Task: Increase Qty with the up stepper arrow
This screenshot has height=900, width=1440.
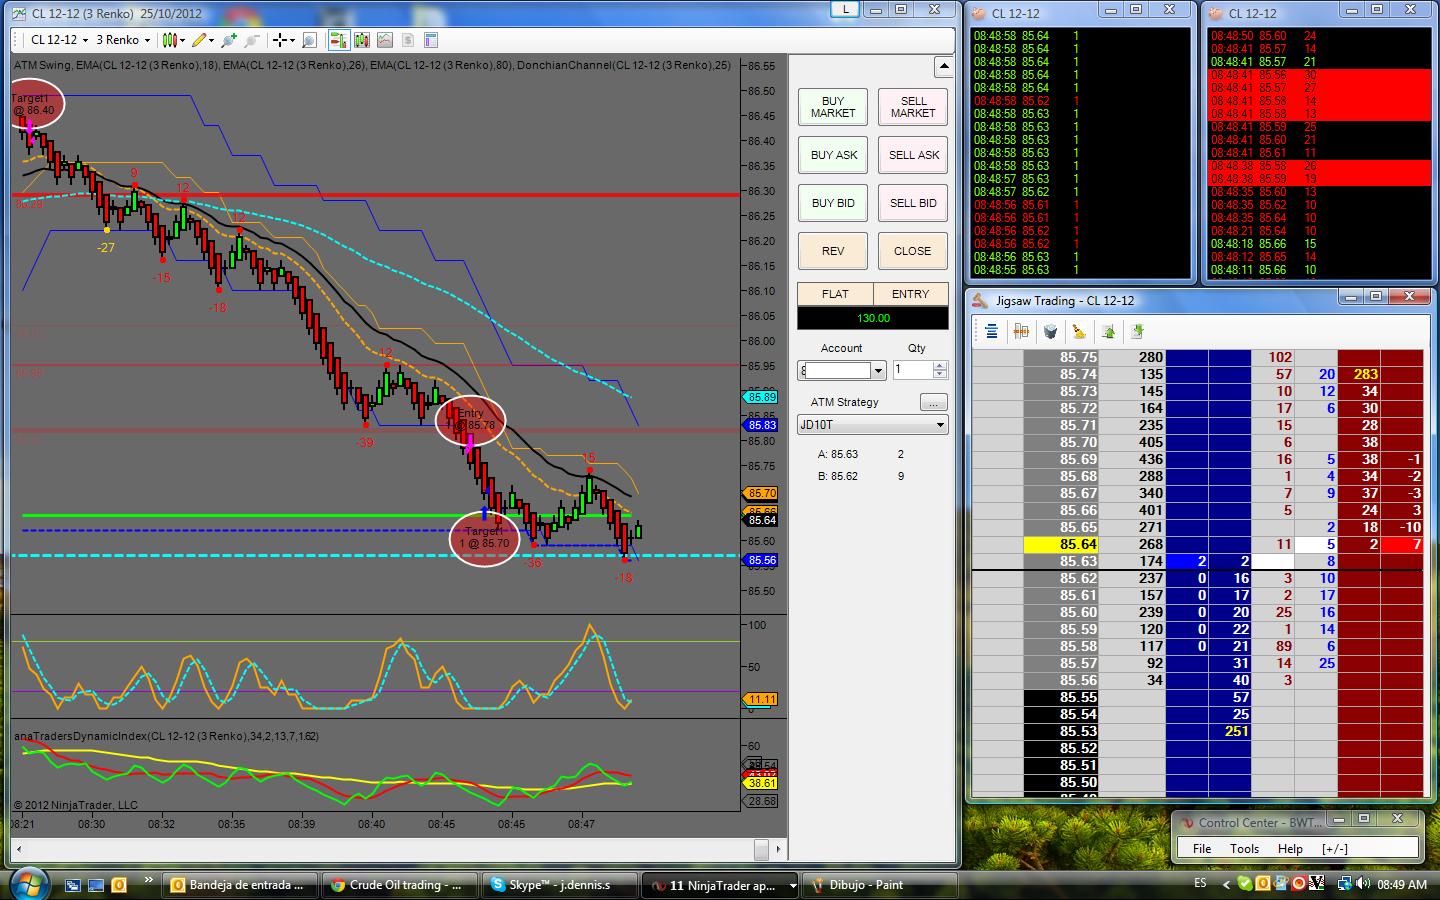Action: [x=939, y=366]
